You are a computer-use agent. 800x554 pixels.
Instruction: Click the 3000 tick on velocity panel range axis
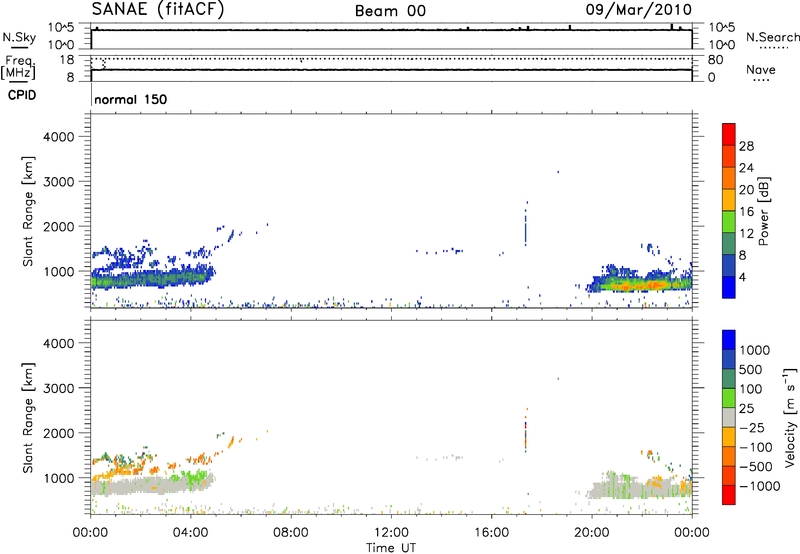(x=59, y=388)
